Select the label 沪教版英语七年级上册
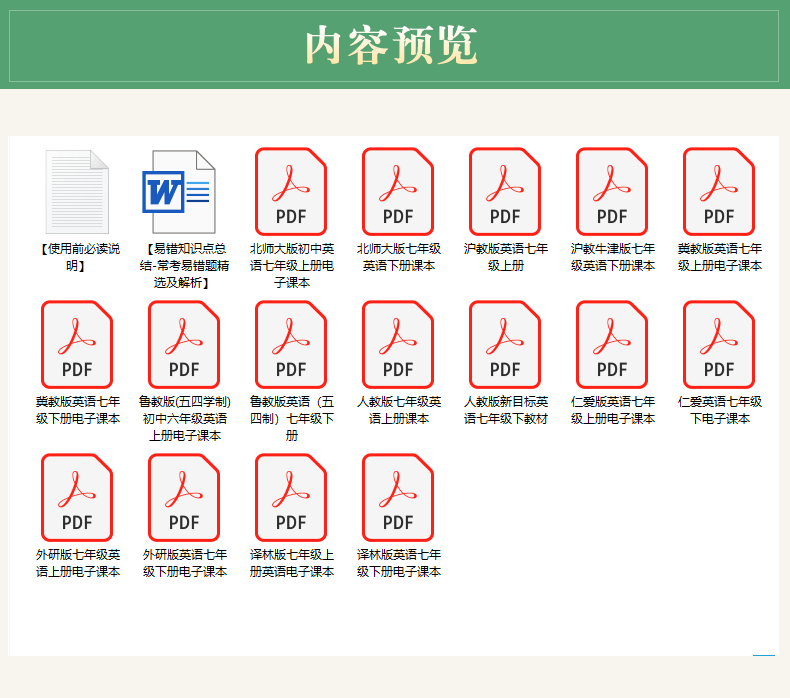 tap(505, 257)
